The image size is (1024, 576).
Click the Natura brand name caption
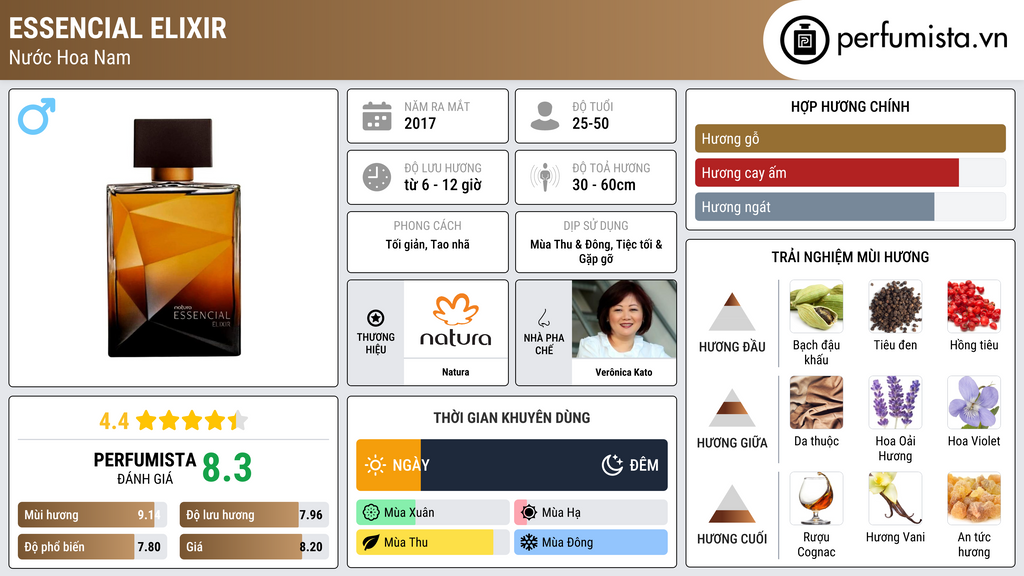click(x=455, y=372)
